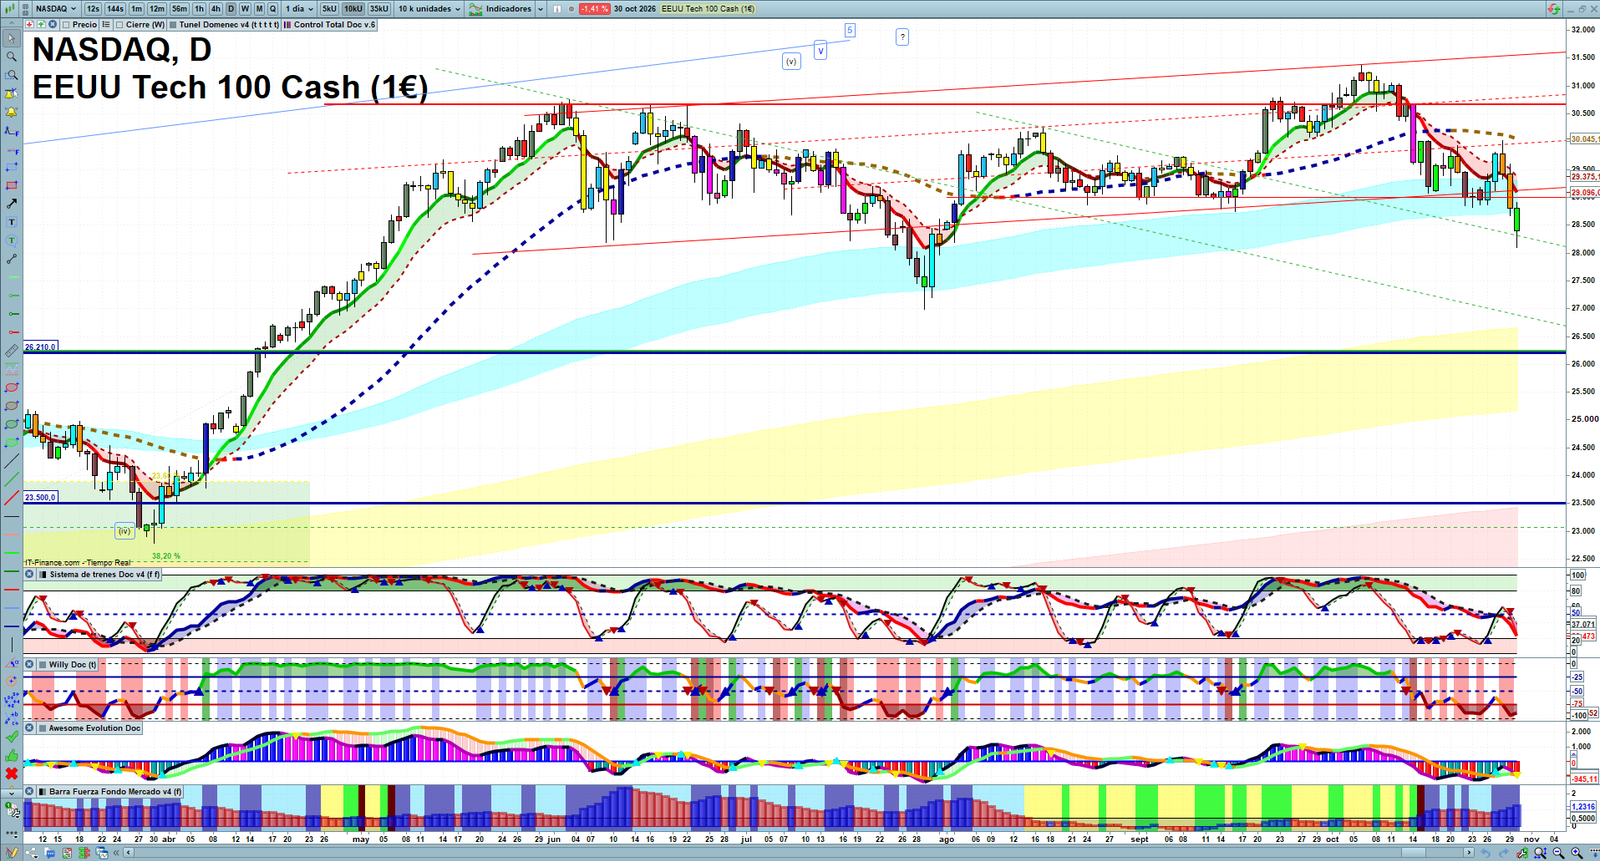
Task: Close the Awesome Evolution Doc panel
Action: pyautogui.click(x=30, y=728)
